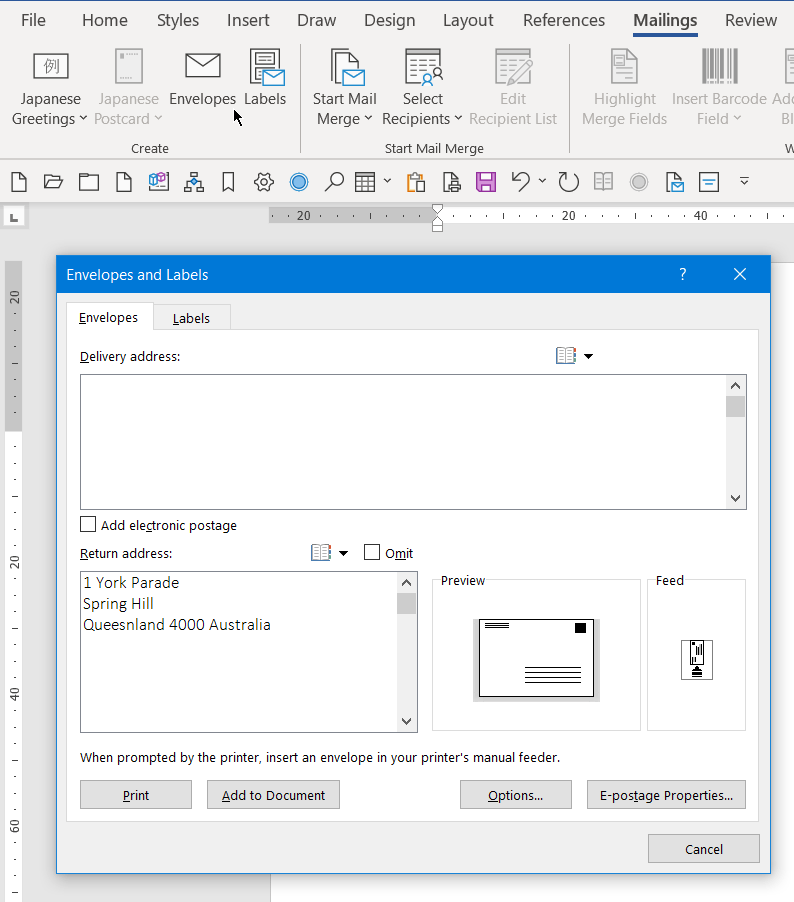Click the Options... button

[516, 794]
